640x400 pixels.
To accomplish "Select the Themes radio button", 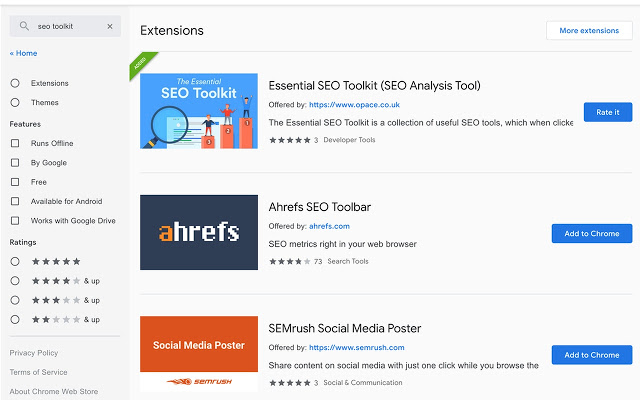I will click(15, 102).
